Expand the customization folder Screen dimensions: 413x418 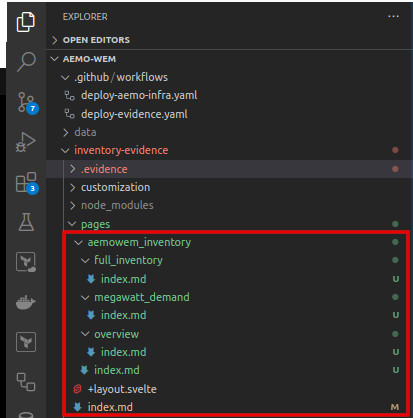pos(72,187)
